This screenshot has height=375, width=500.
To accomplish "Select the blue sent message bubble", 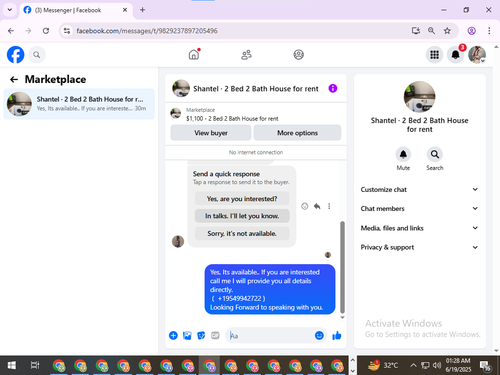I will pos(270,289).
